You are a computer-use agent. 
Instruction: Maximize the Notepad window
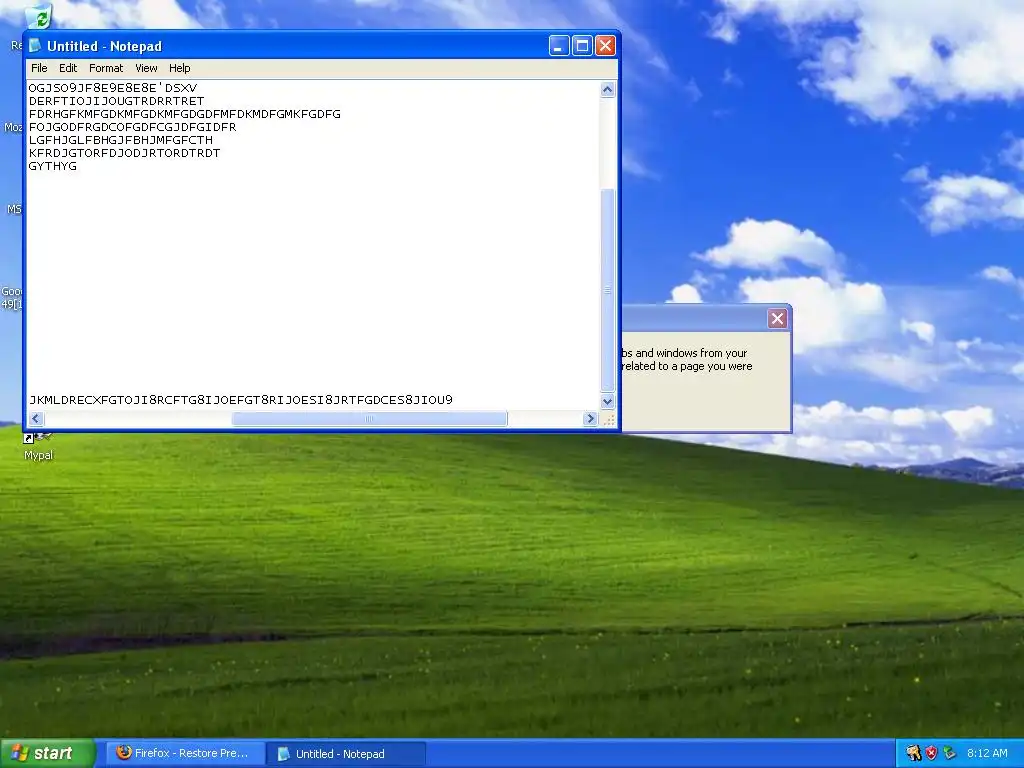coord(582,46)
